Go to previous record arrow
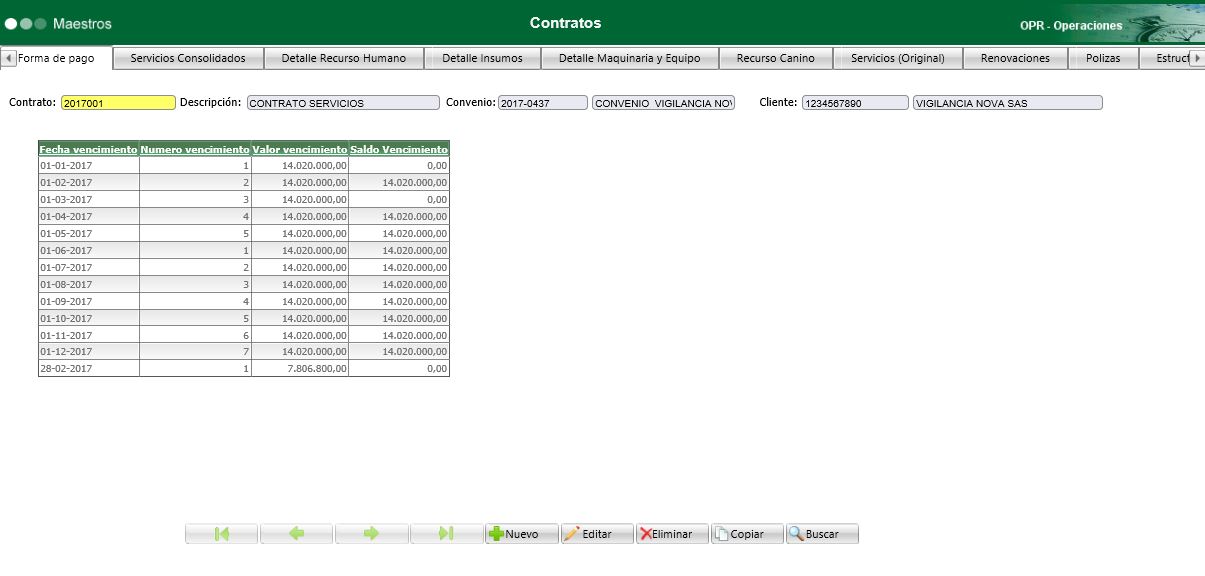 [297, 534]
